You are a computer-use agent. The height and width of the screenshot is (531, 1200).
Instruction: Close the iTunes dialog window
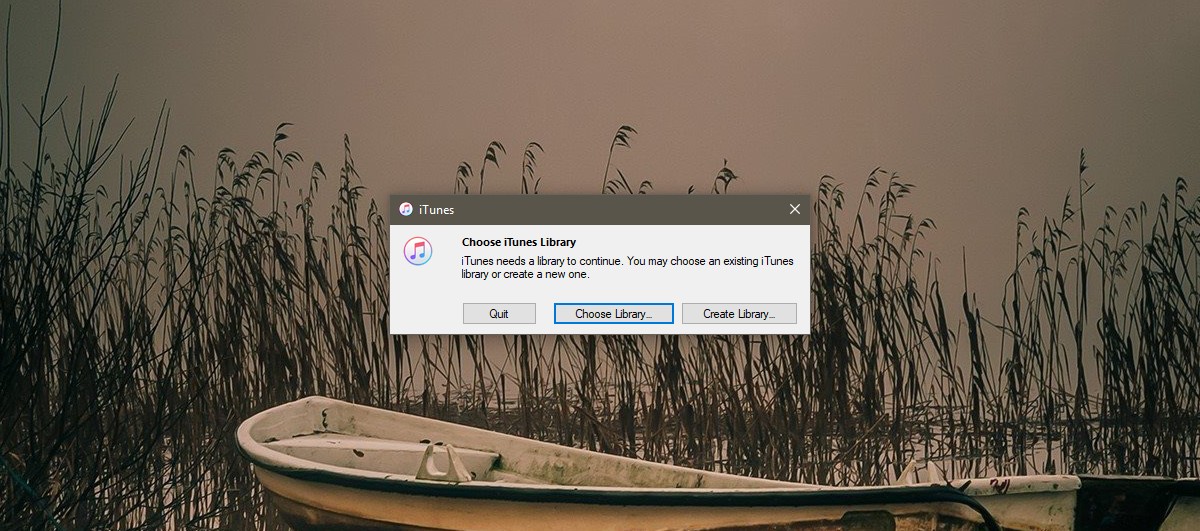coord(795,209)
